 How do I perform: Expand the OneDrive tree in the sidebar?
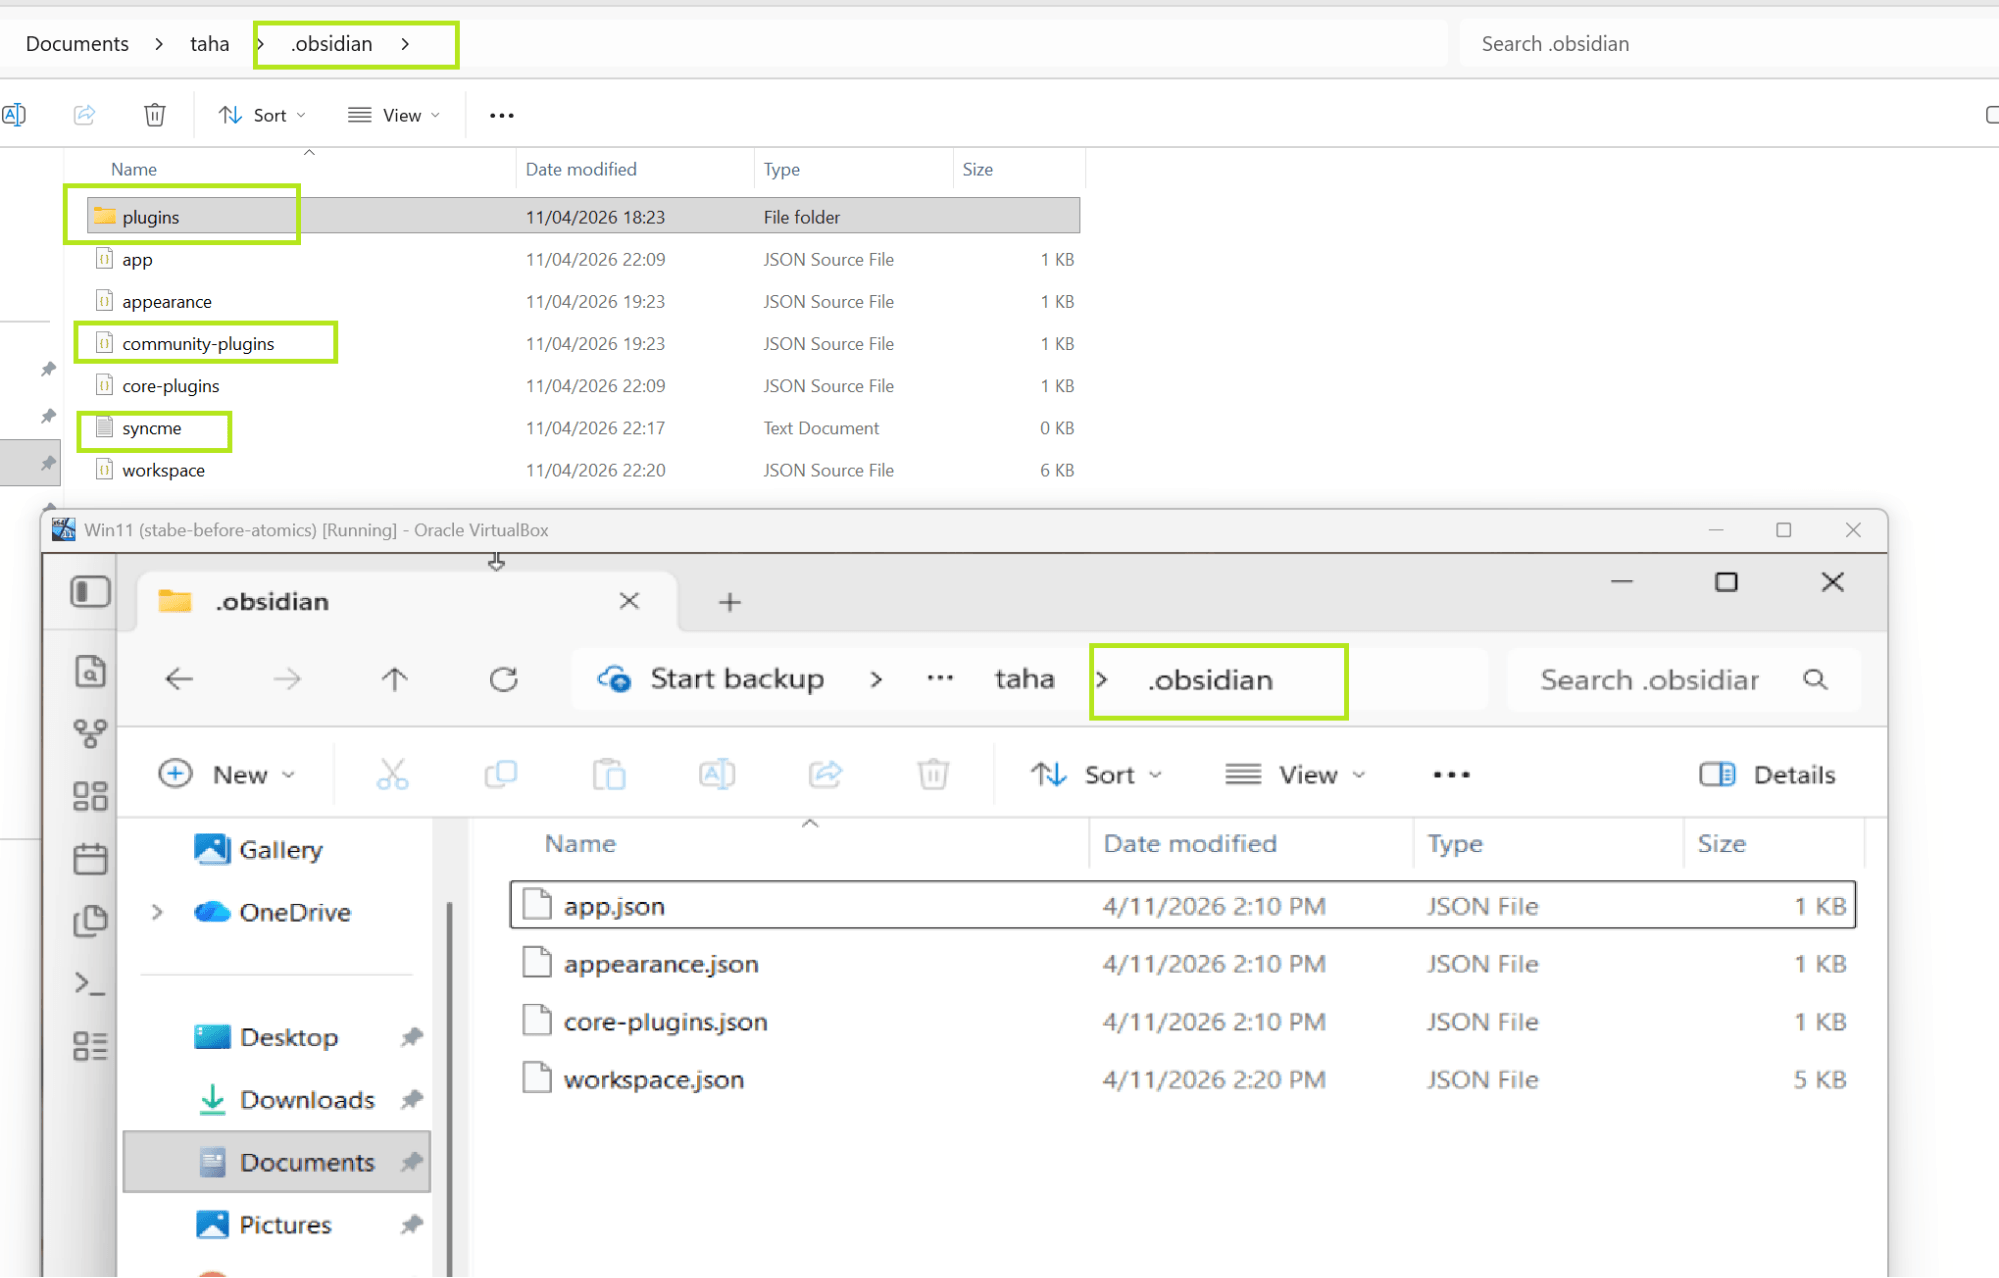click(x=157, y=912)
